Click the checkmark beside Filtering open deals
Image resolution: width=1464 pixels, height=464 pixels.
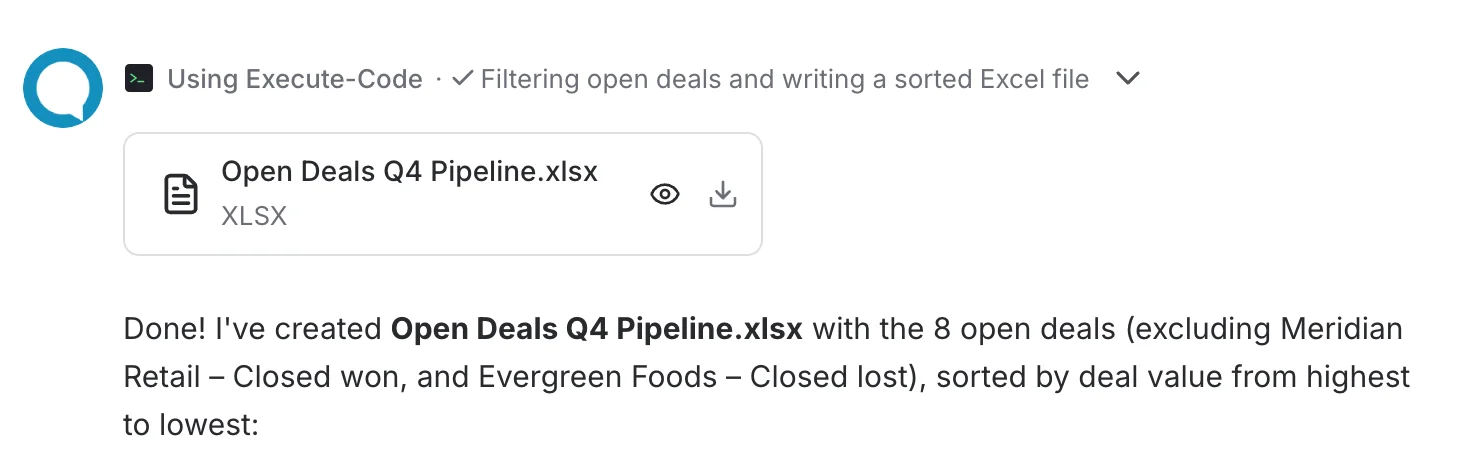pyautogui.click(x=462, y=79)
